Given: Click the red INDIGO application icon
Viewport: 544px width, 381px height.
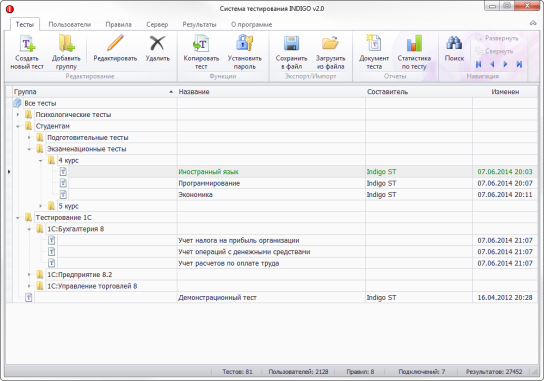Looking at the screenshot, I should point(10,9).
